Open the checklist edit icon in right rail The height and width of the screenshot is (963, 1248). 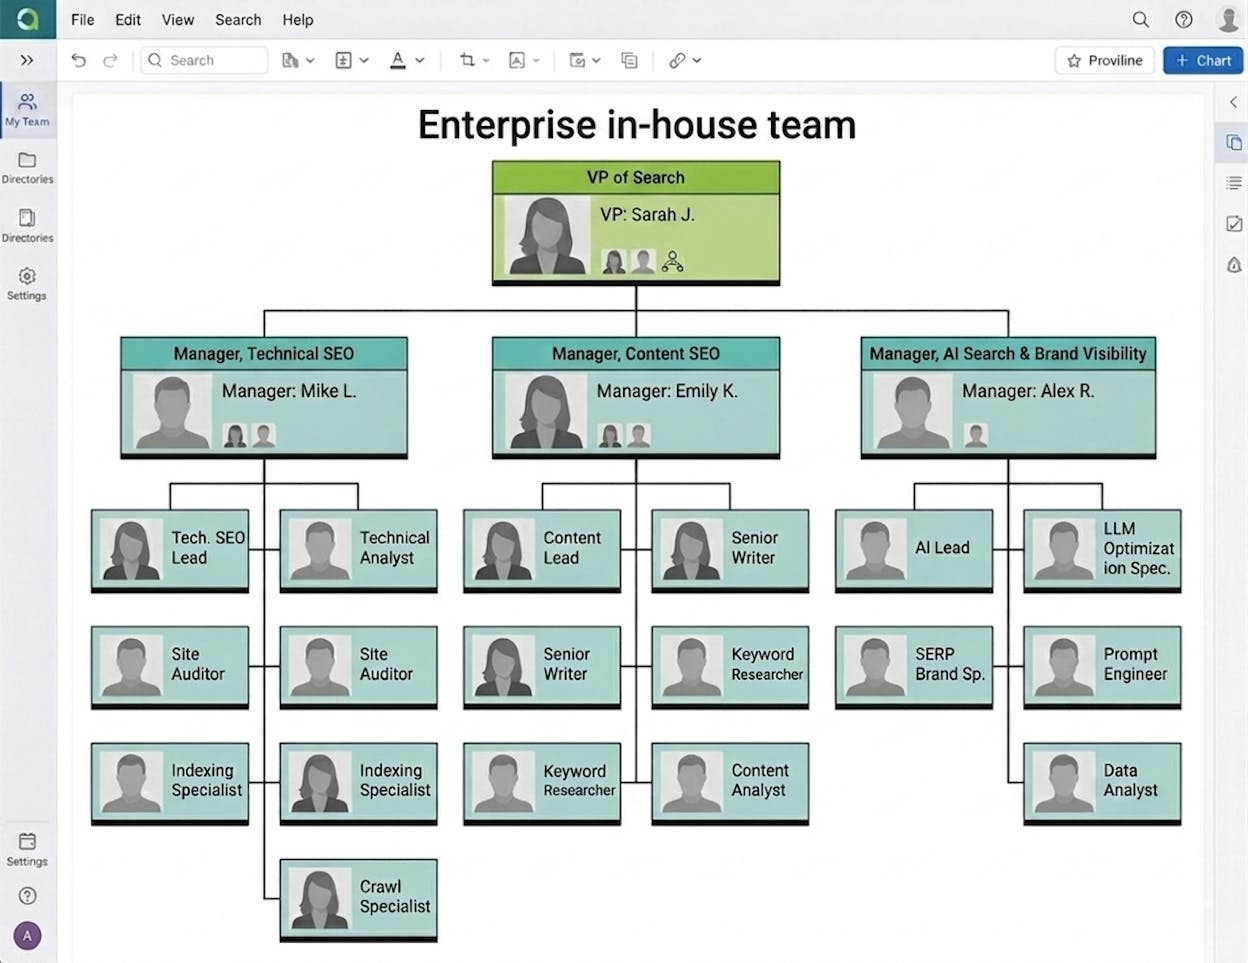[1234, 224]
